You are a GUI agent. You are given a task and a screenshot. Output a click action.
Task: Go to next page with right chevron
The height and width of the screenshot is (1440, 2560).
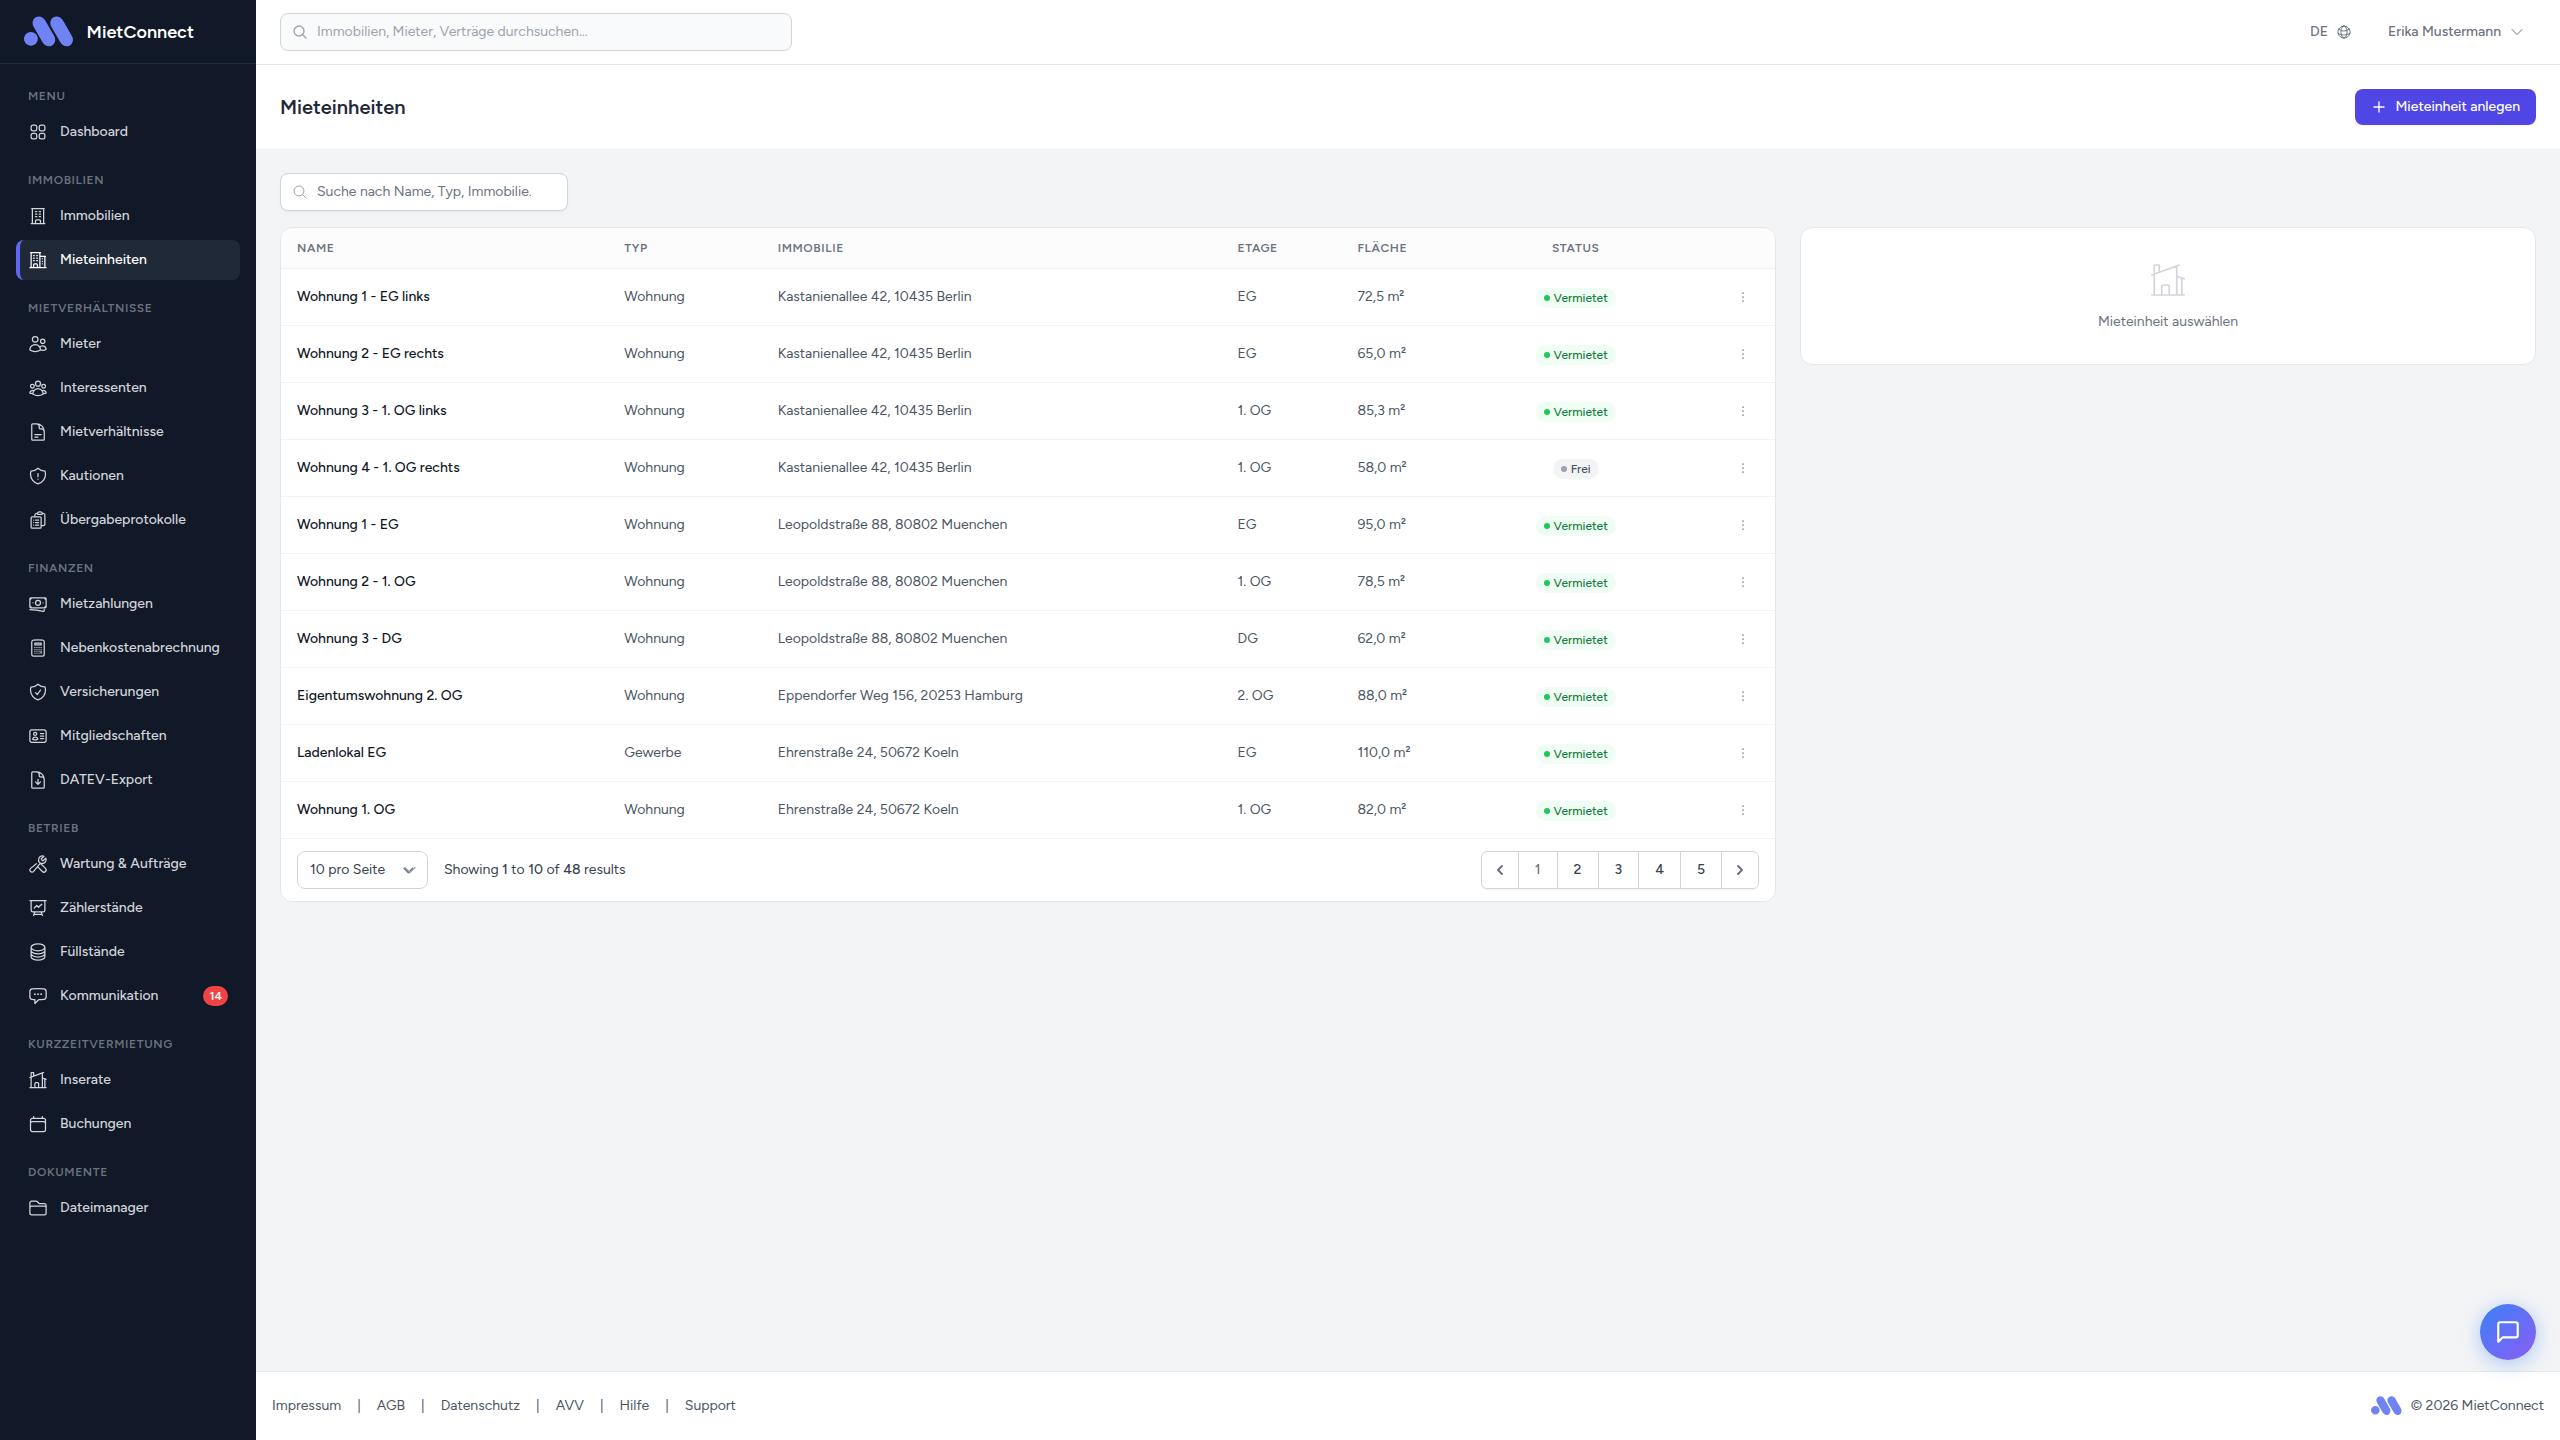(1739, 870)
